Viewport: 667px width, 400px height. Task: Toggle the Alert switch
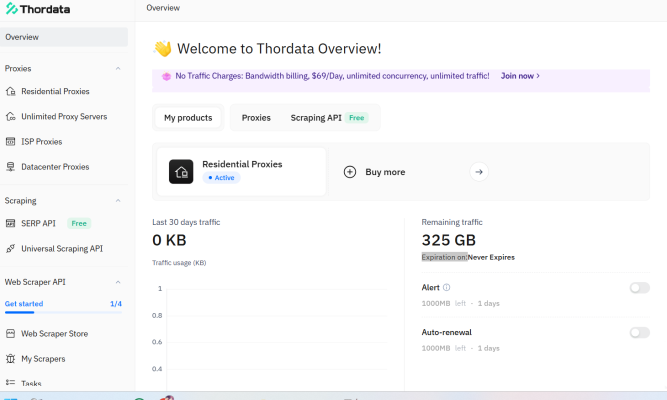640,288
